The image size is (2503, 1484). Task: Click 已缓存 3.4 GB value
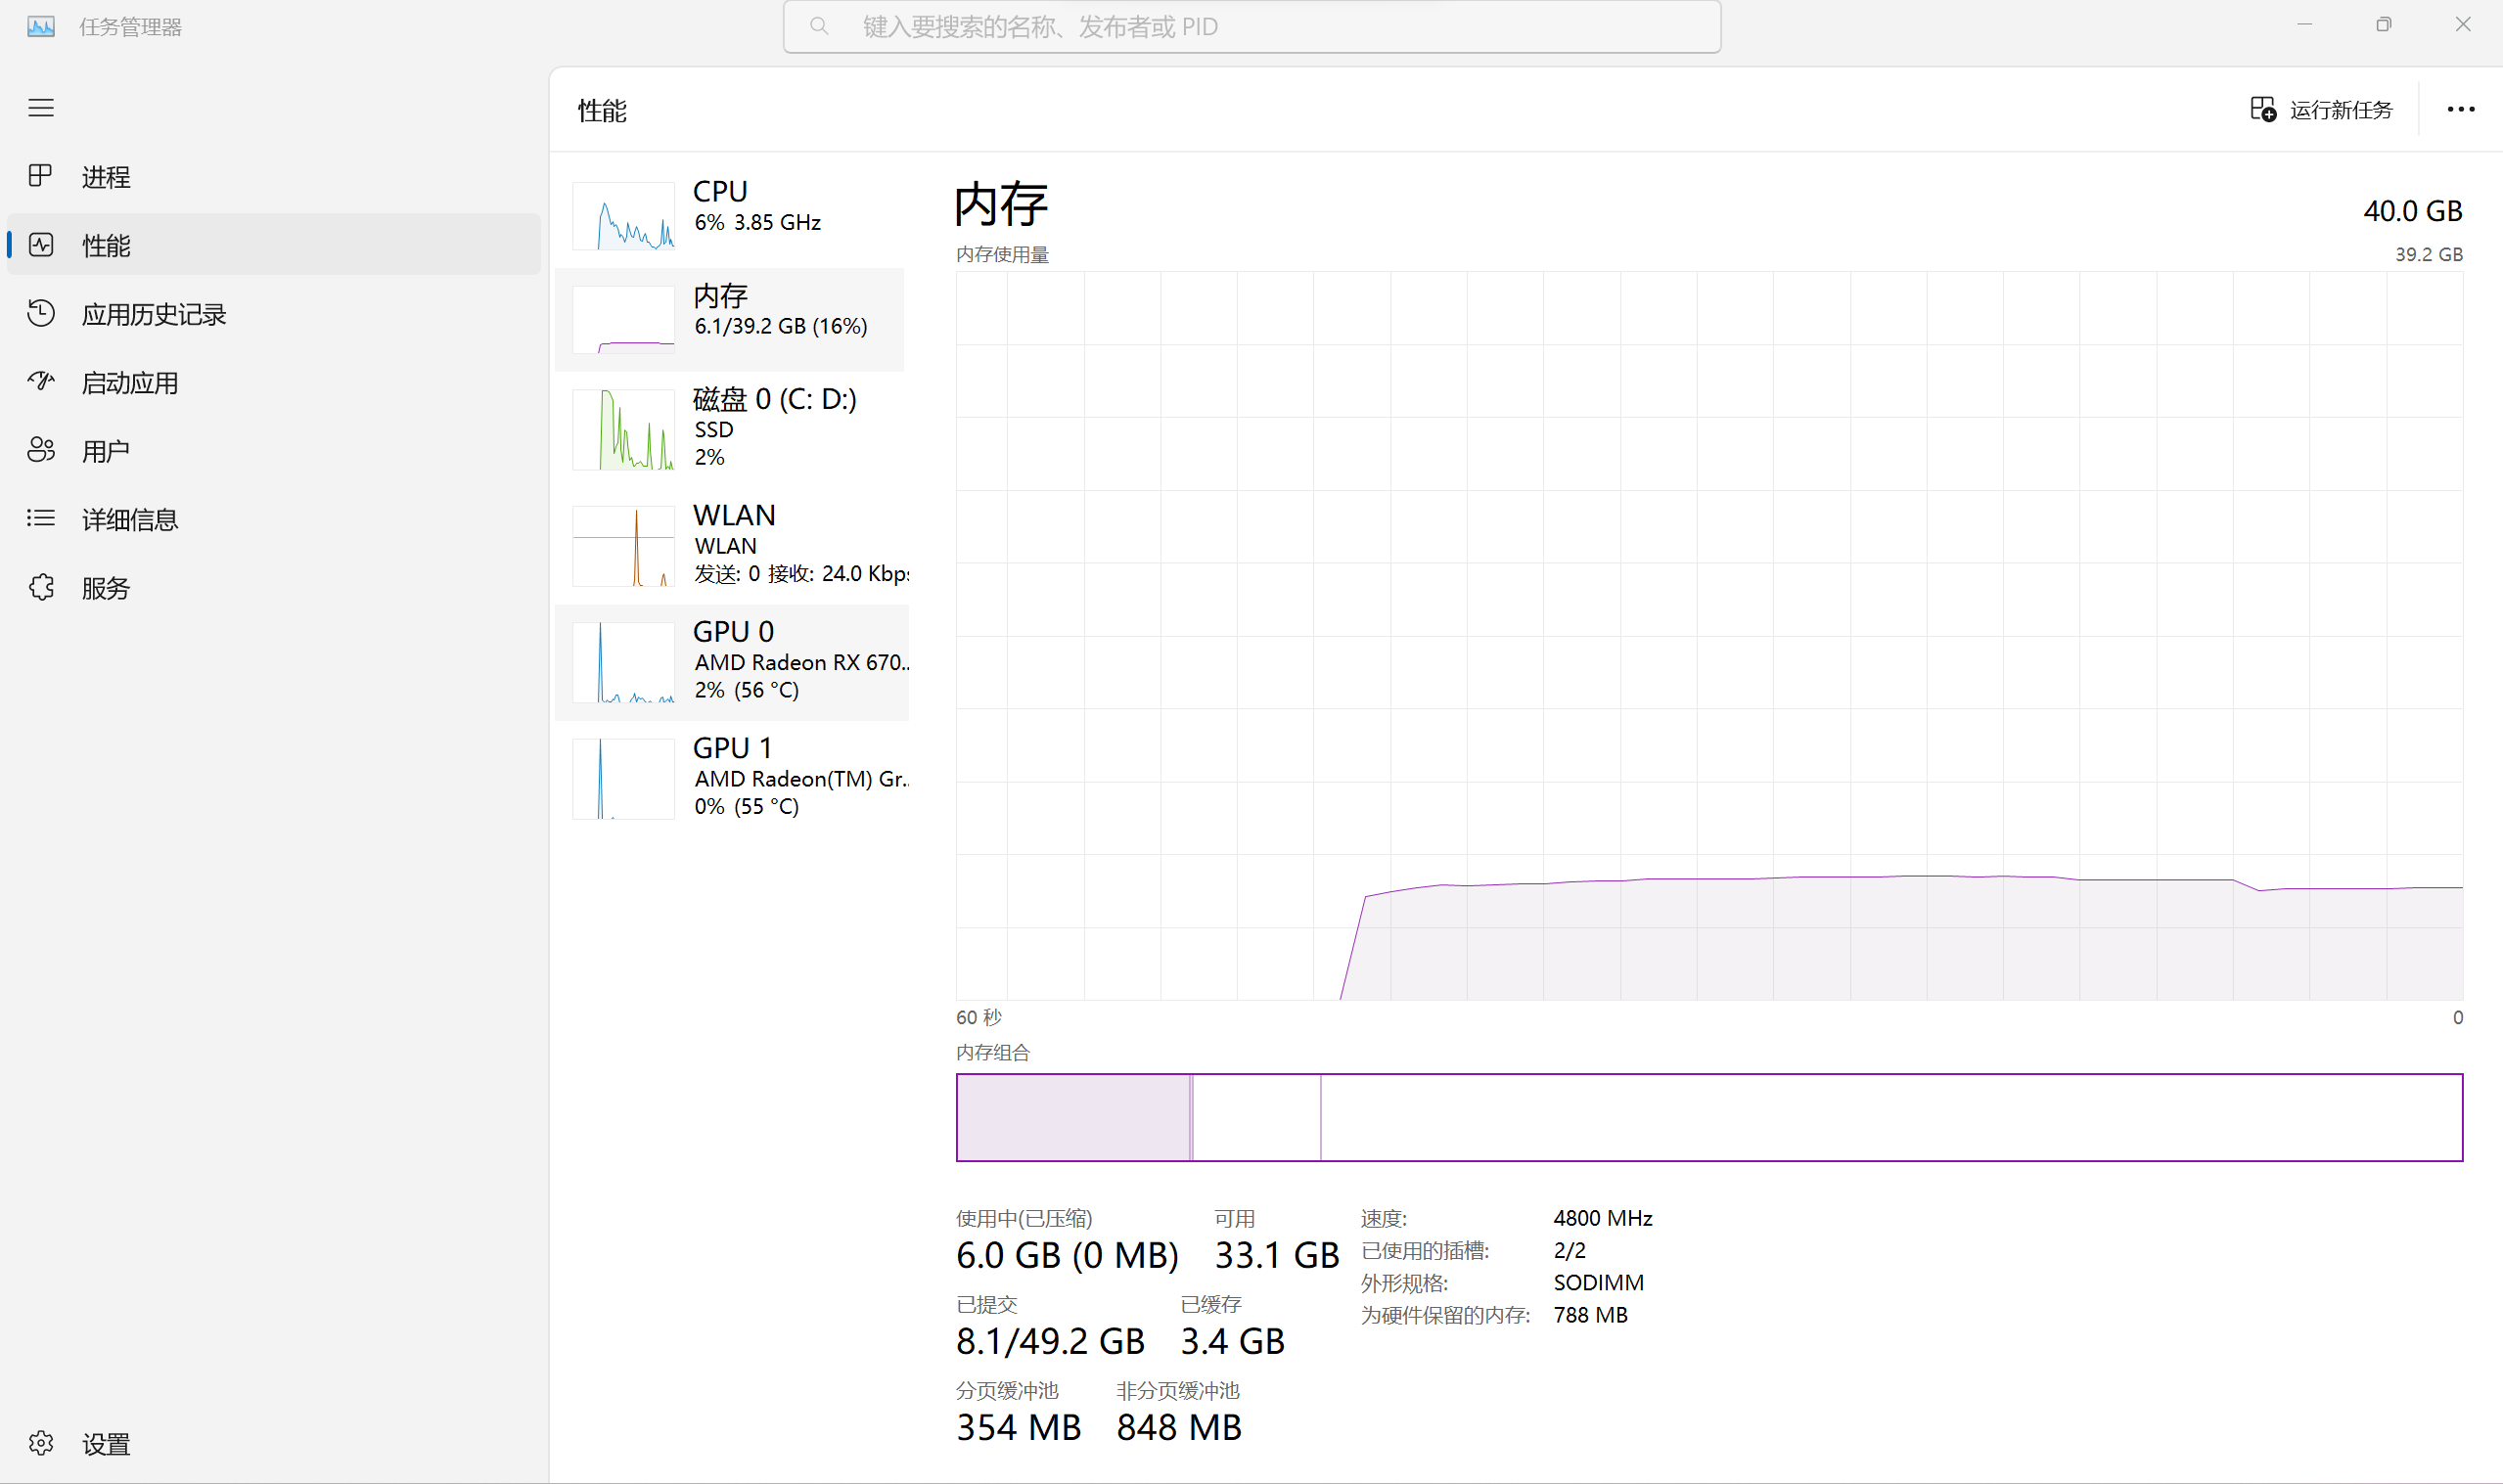click(1232, 1341)
